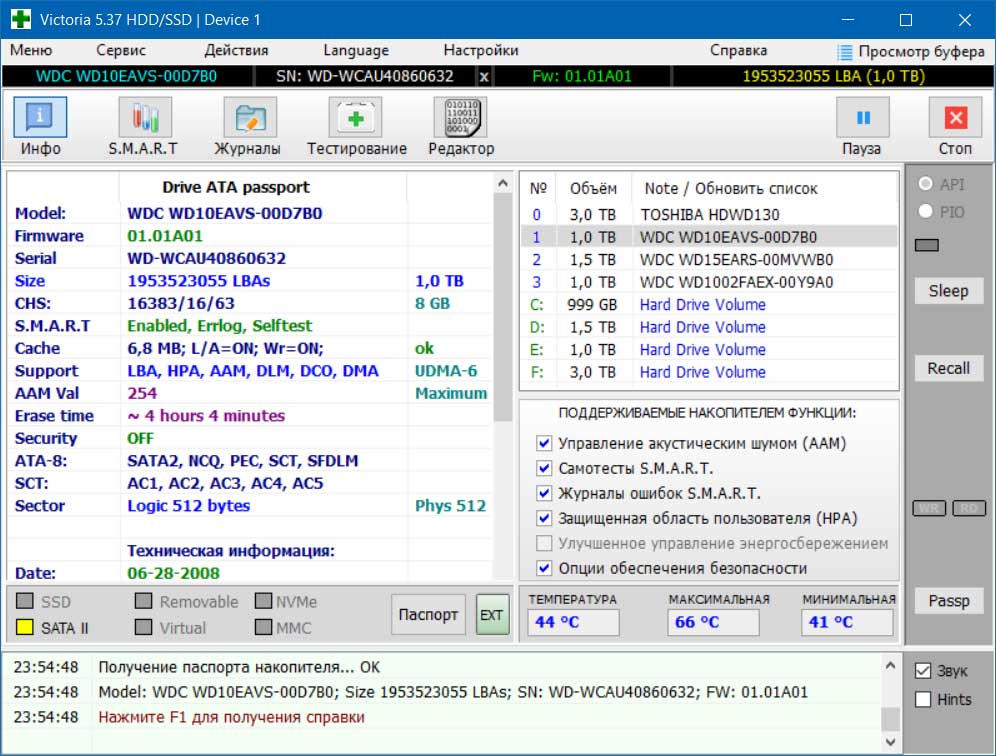Screen dimensions: 996x756
Task: Toggle Улучшенное управление энергосбережением checkbox
Action: click(x=544, y=543)
